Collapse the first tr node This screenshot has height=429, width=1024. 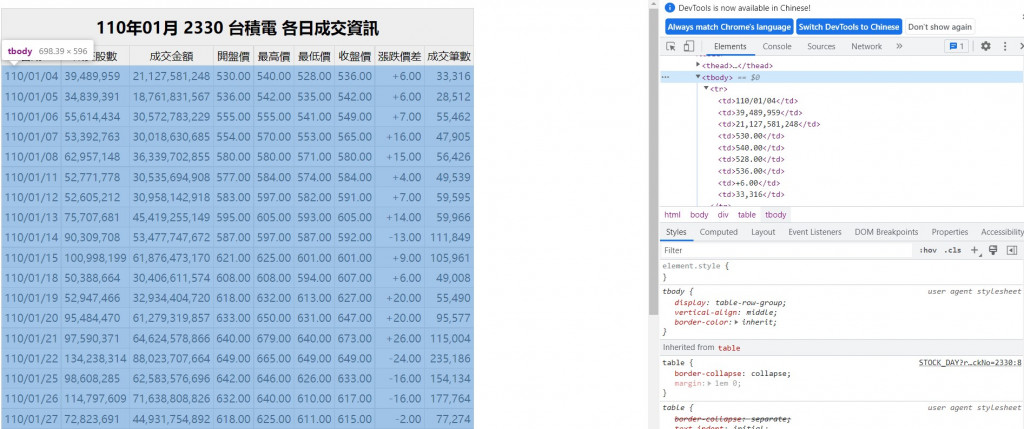pyautogui.click(x=707, y=89)
